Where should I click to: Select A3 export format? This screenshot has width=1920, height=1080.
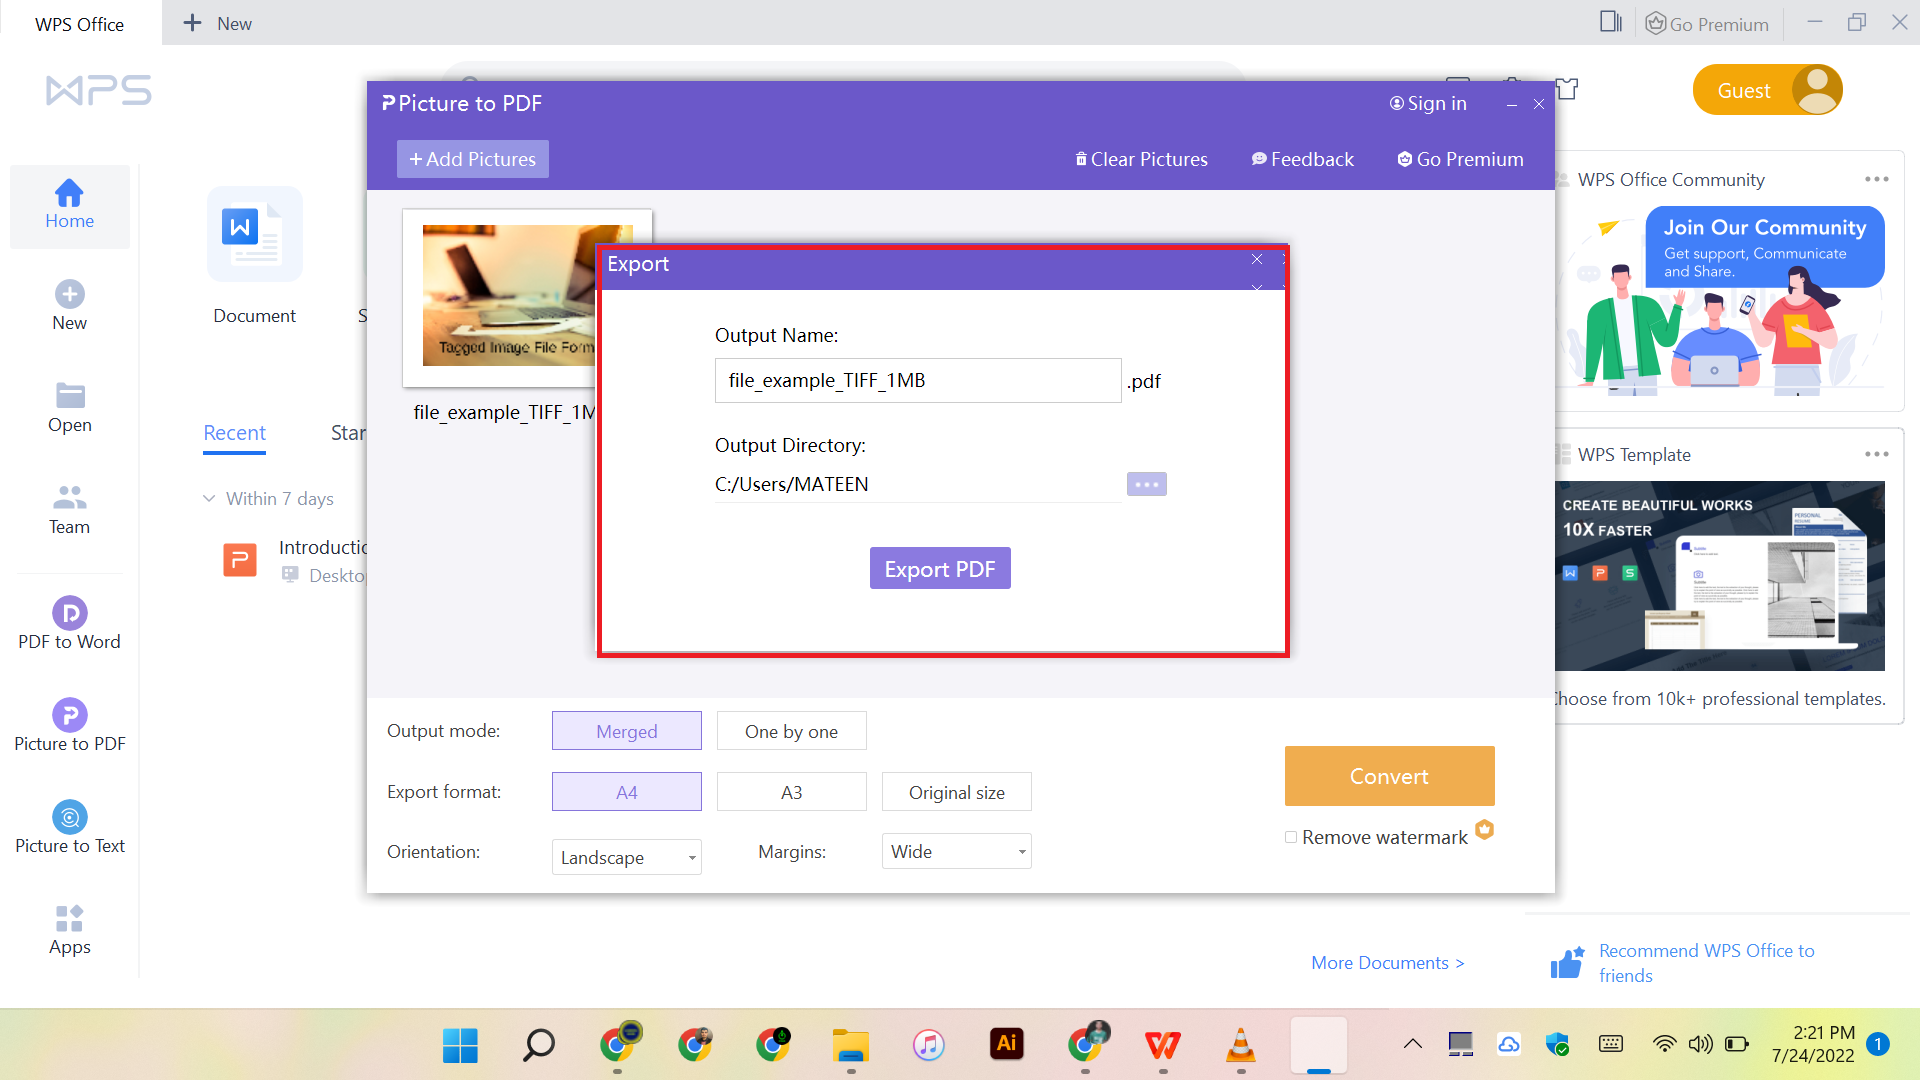coord(791,791)
